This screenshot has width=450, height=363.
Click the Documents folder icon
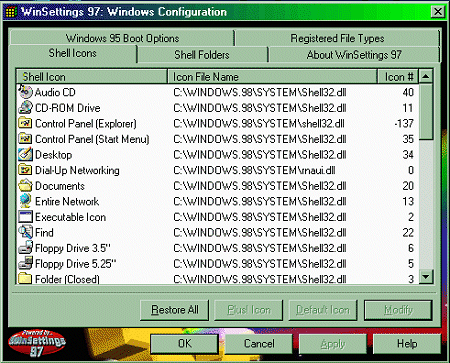pyautogui.click(x=25, y=186)
